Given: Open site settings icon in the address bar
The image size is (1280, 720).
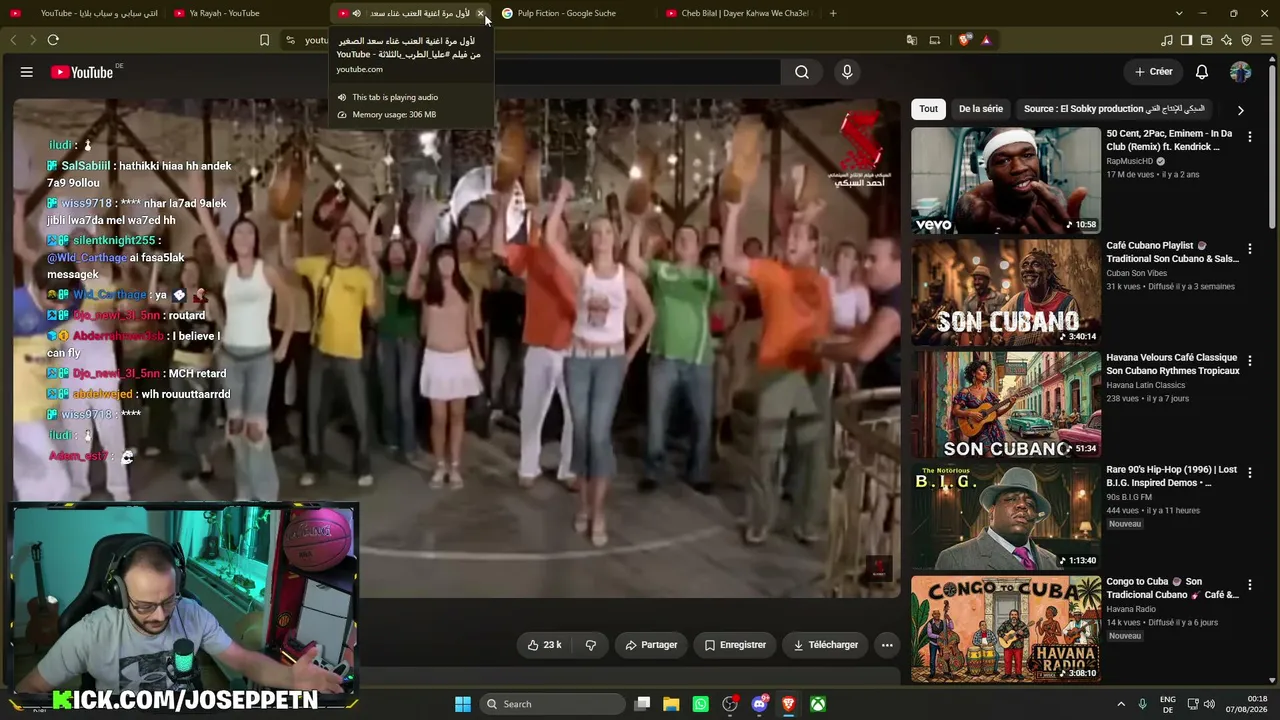Looking at the screenshot, I should click(290, 40).
